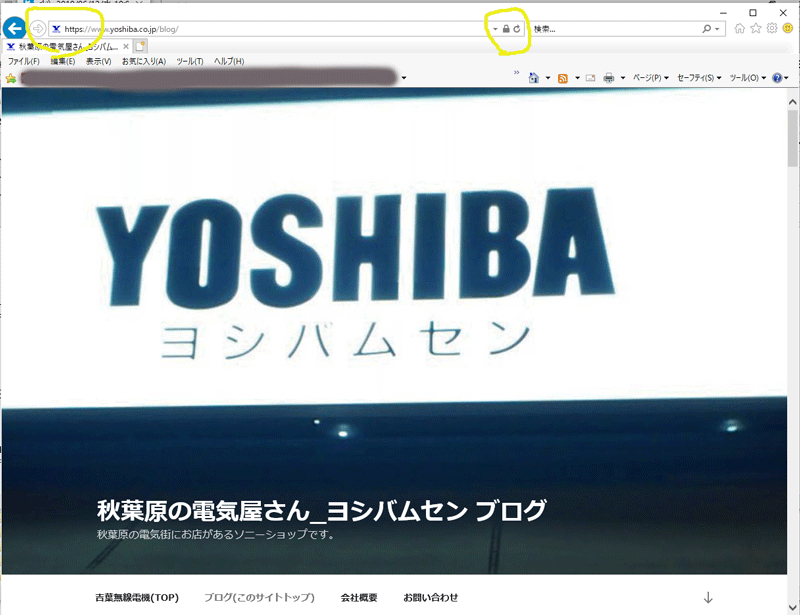Open the 編集(E) menu
Image resolution: width=800 pixels, height=615 pixels.
[x=63, y=61]
